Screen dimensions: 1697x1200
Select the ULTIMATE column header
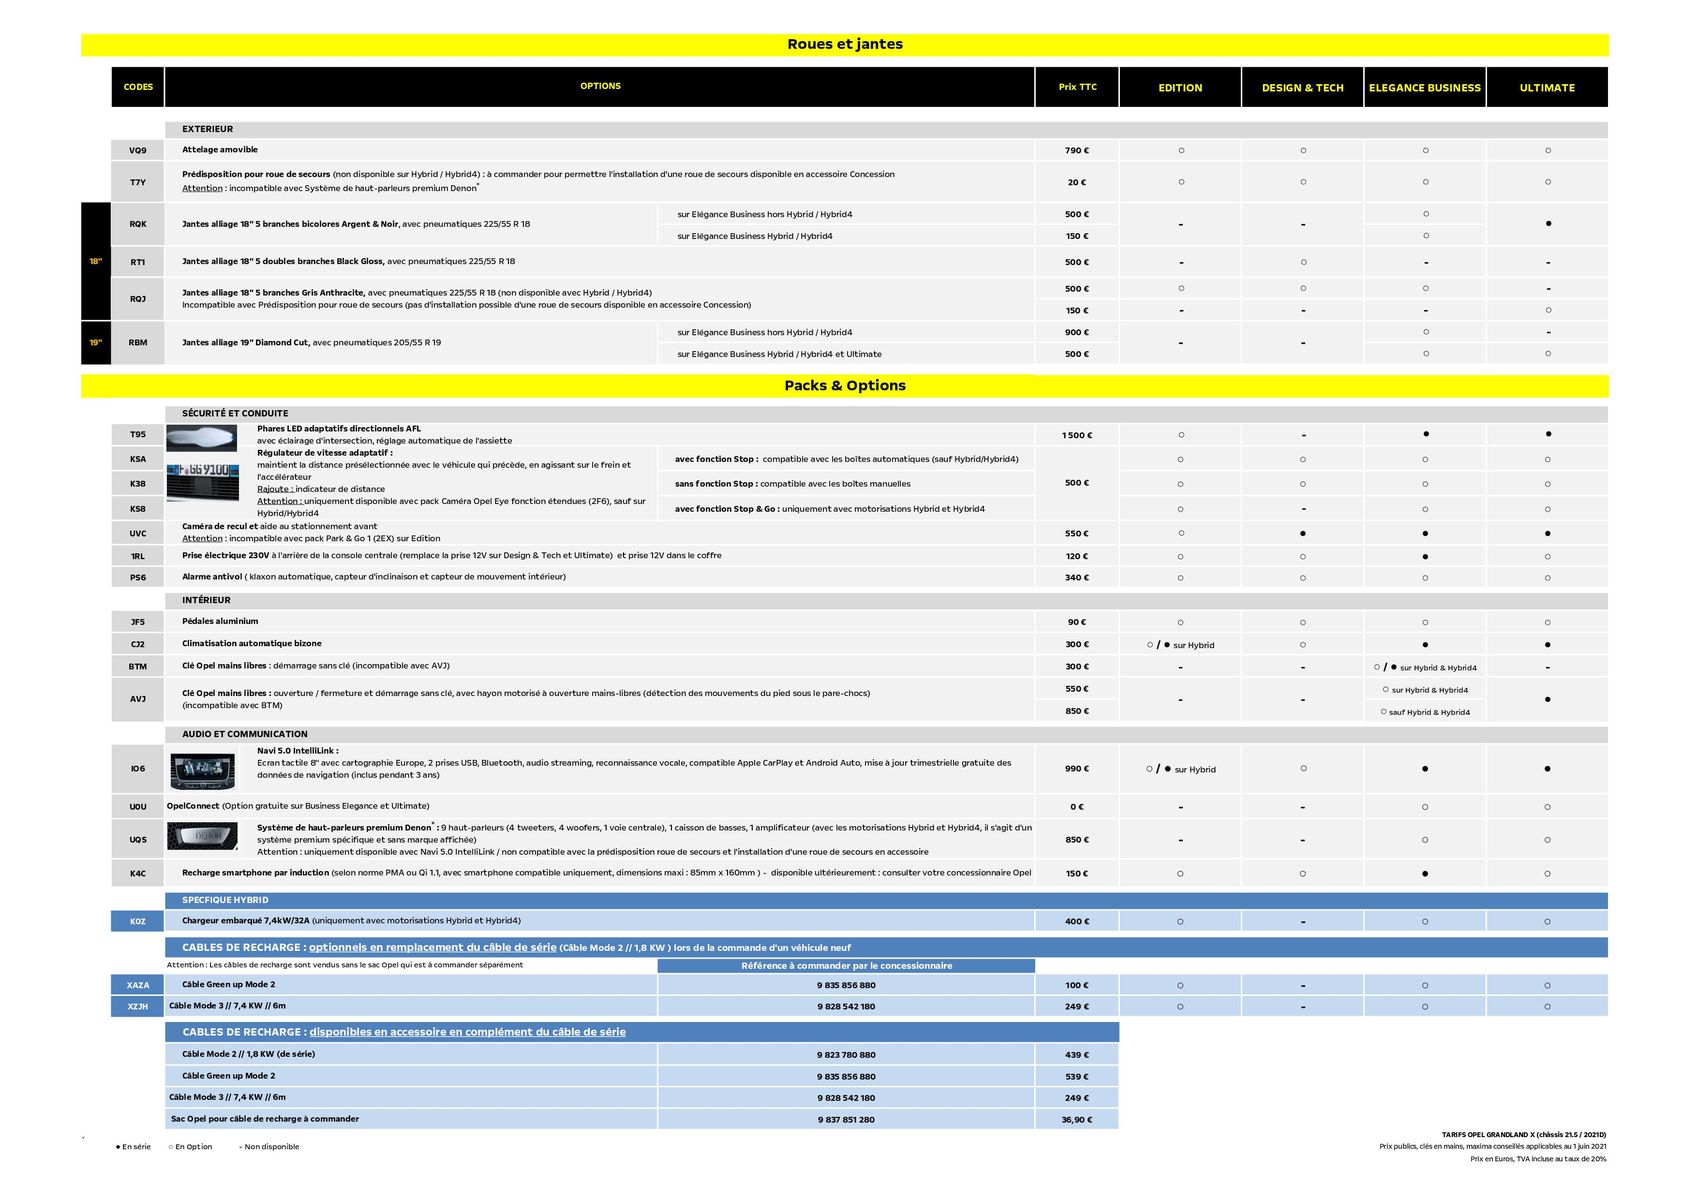(x=1547, y=87)
